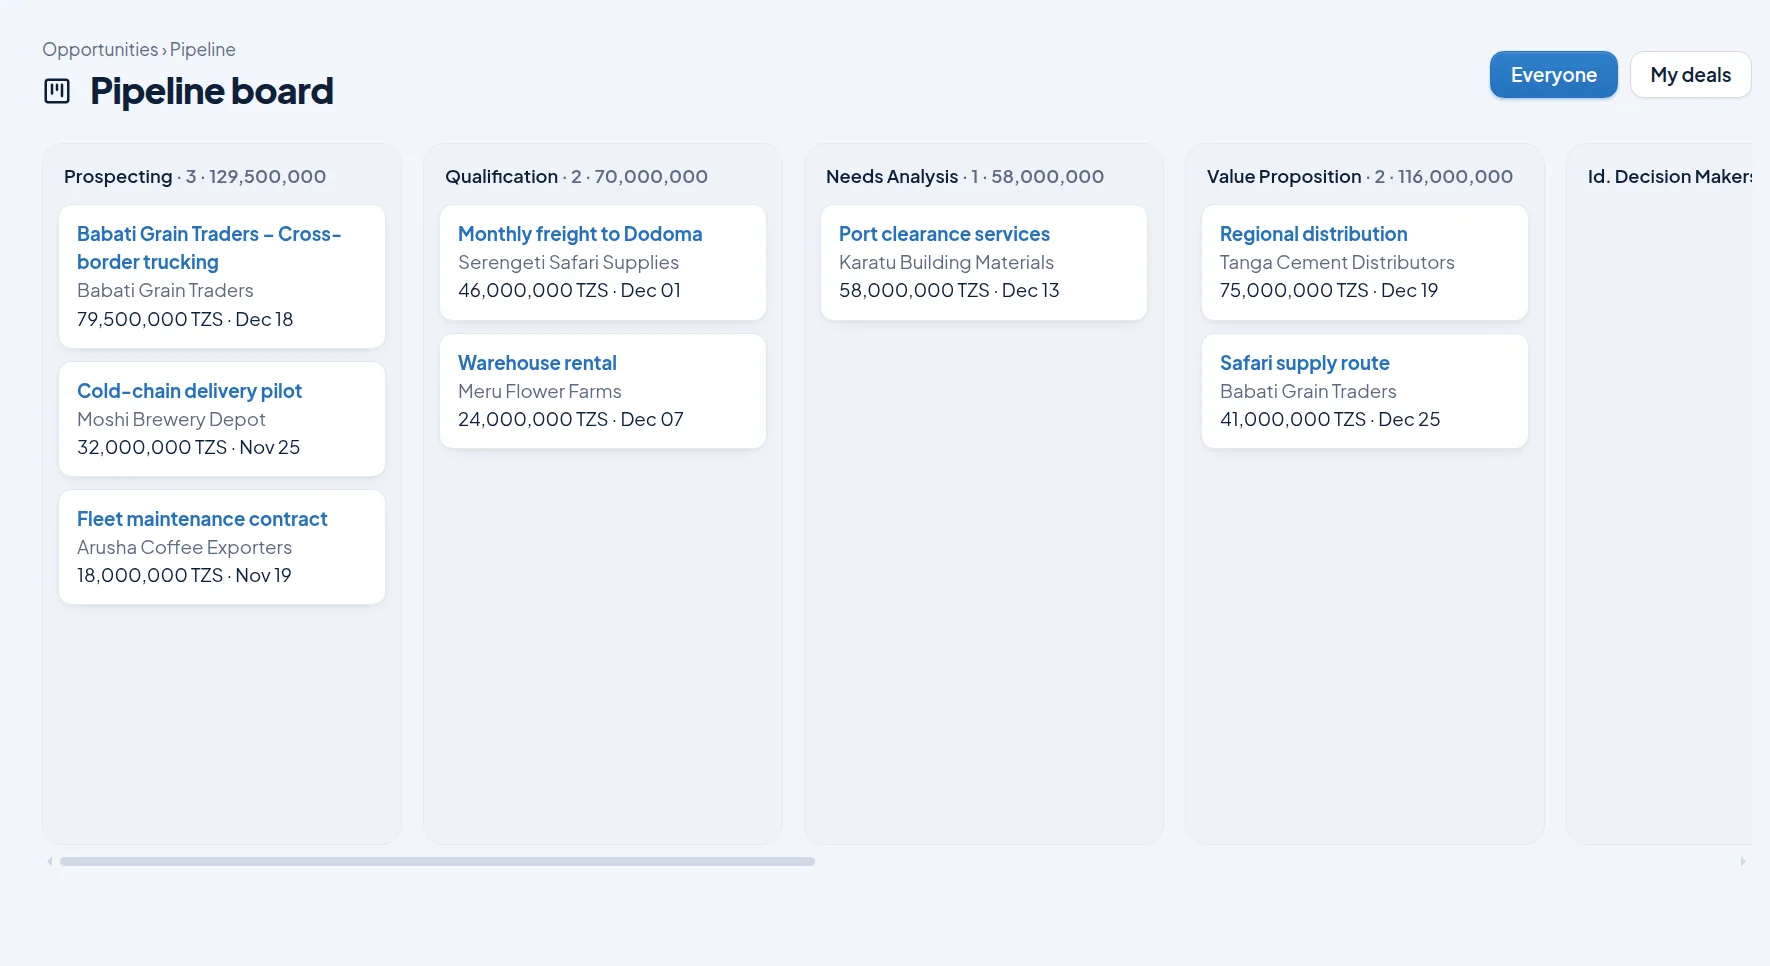The image size is (1770, 966).
Task: Click the Pipeline breadcrumb item
Action: [203, 49]
